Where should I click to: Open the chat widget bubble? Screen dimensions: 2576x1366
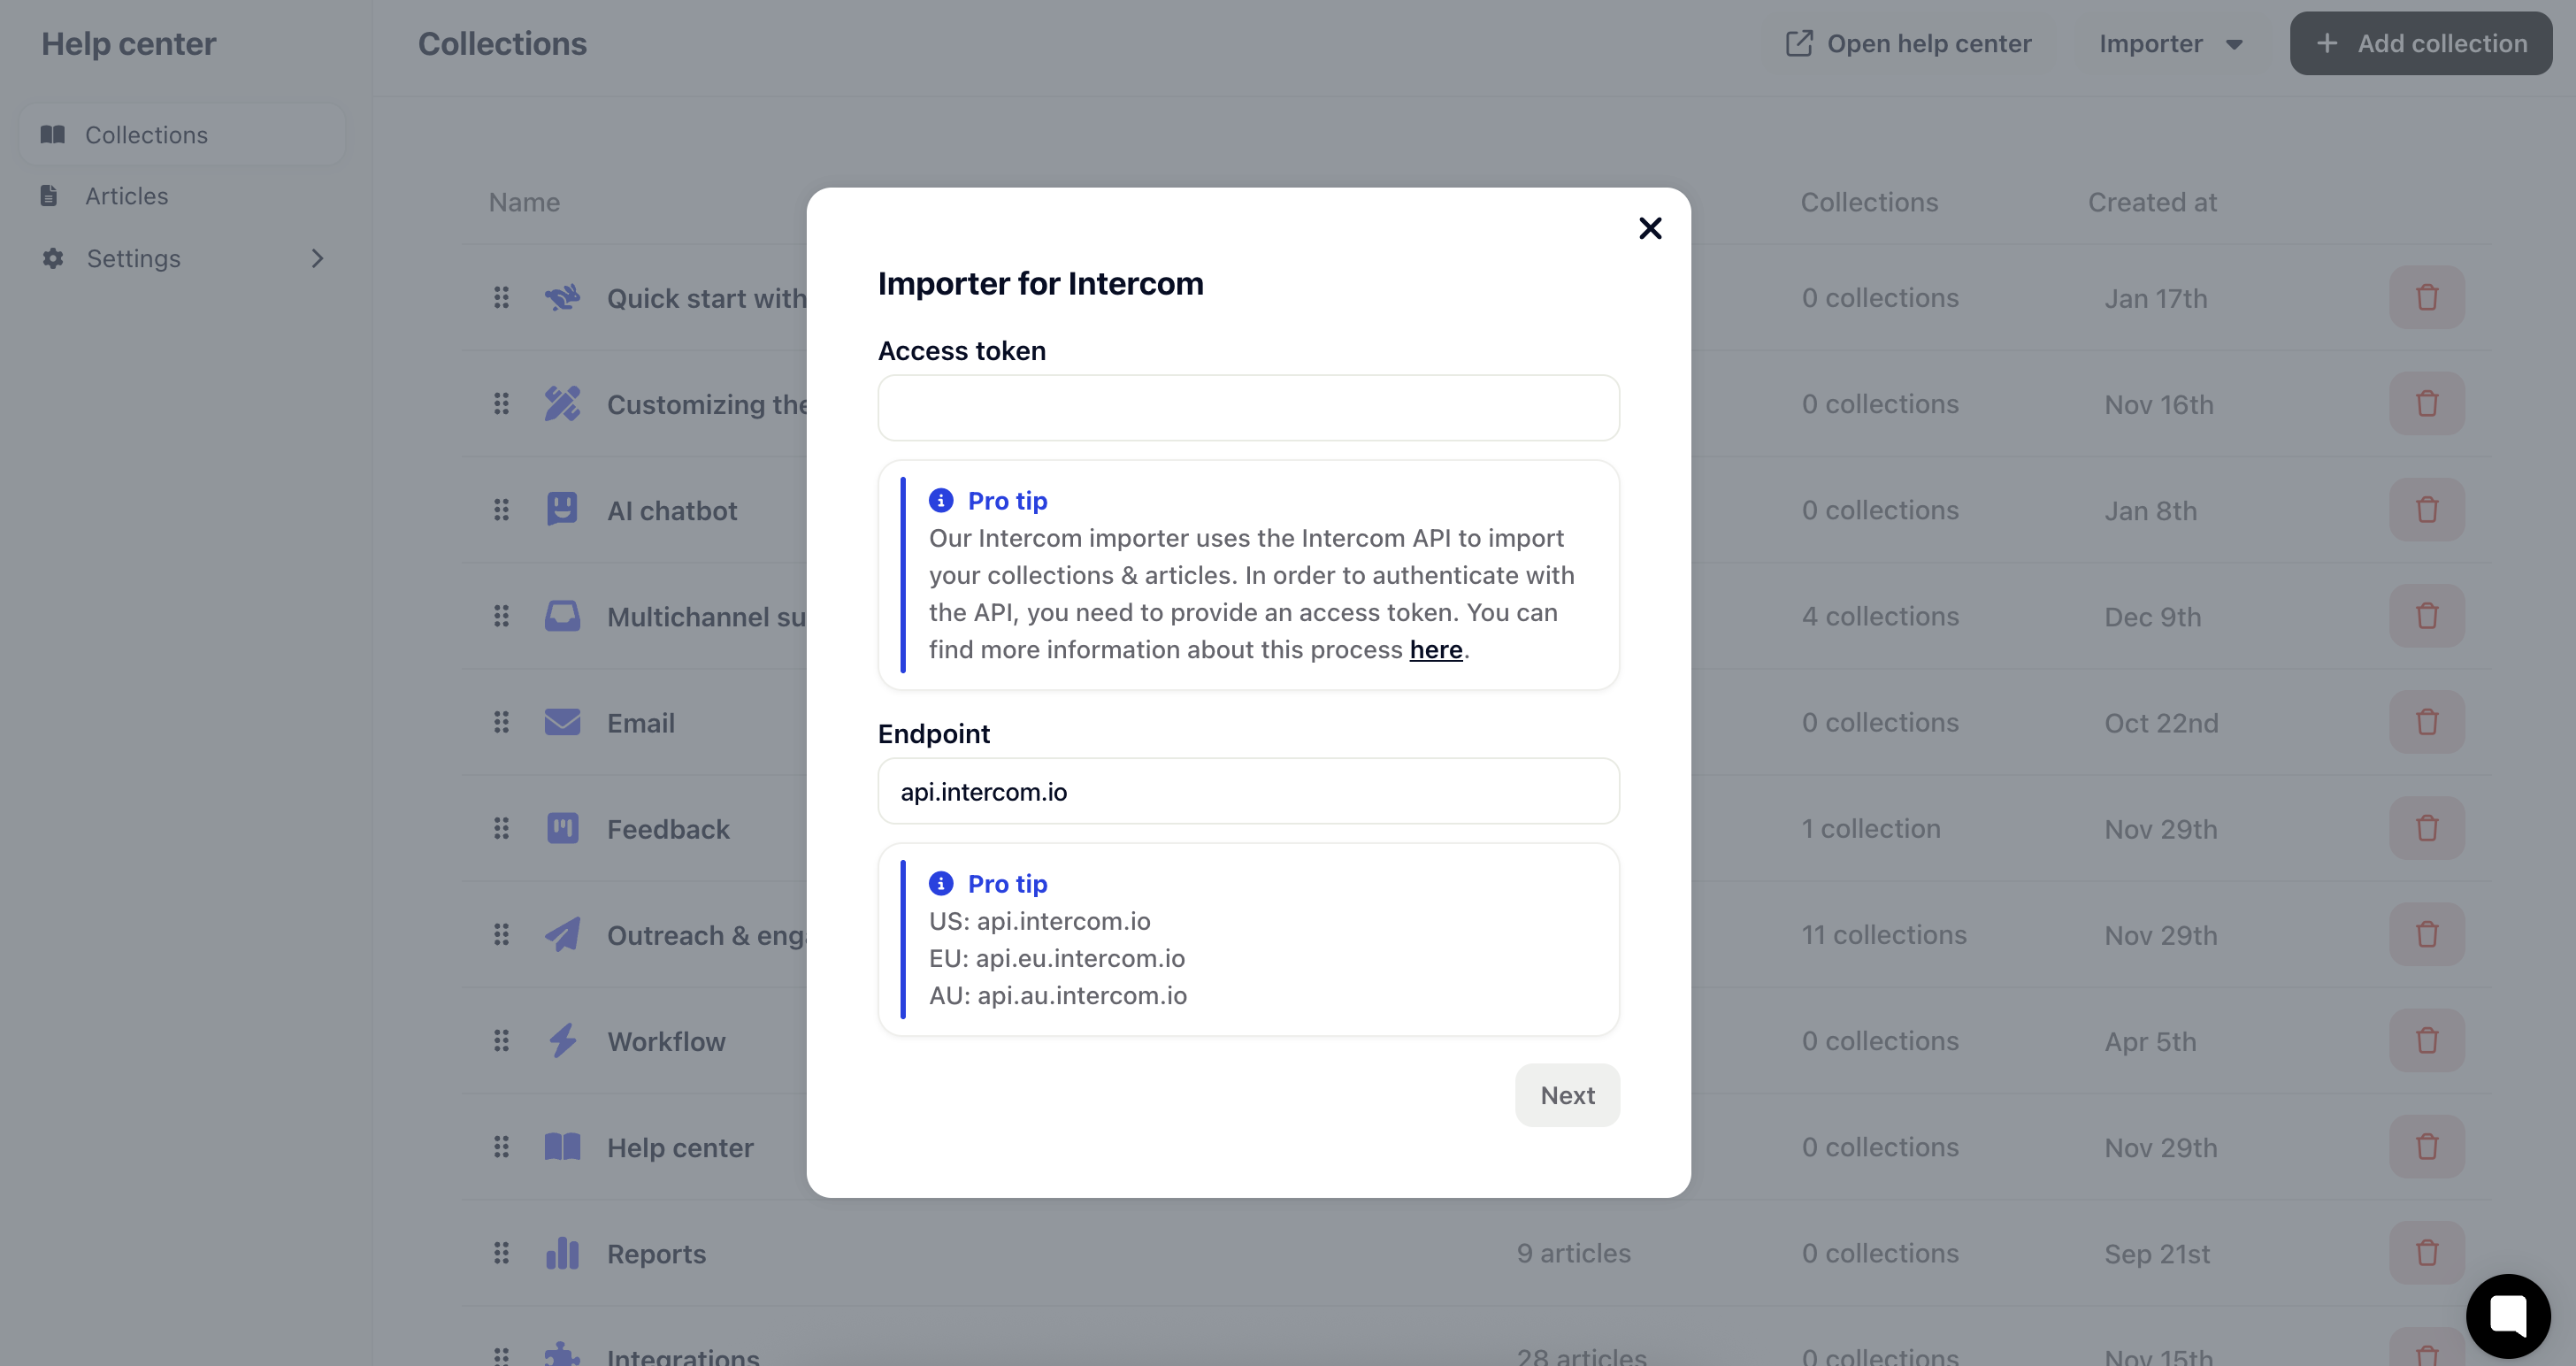(2508, 1315)
